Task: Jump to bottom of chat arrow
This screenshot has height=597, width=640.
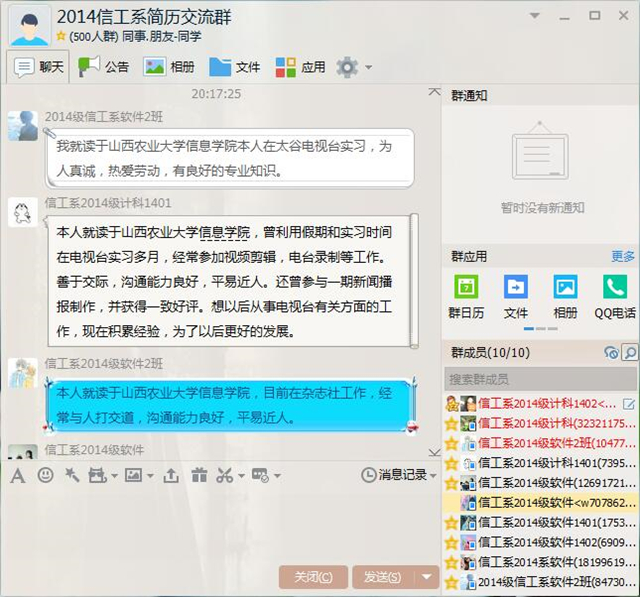Action: click(434, 452)
